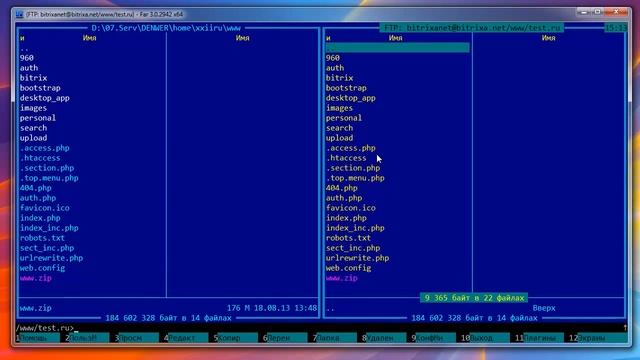Image resolution: width=640 pixels, height=360 pixels.
Task: Select folder search in the left local panel
Action: [x=33, y=128]
